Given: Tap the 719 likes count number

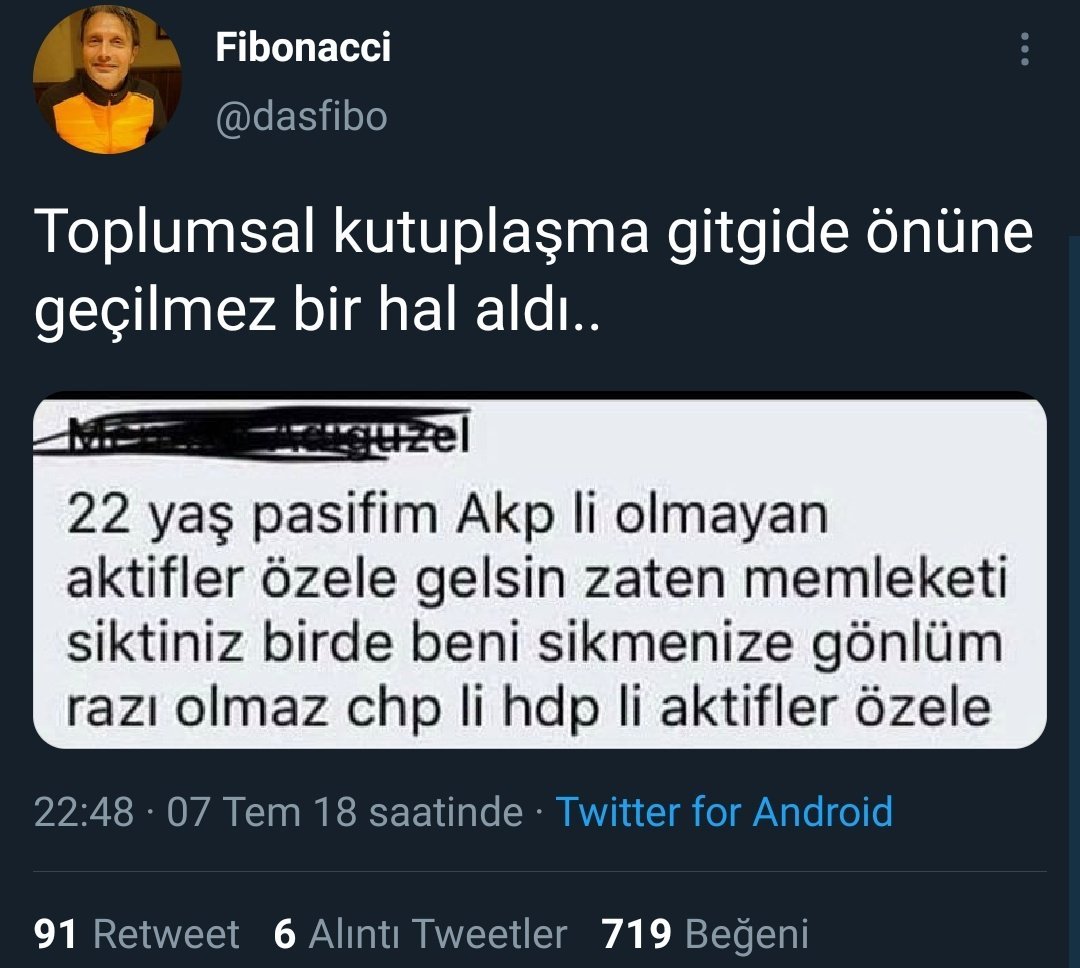Looking at the screenshot, I should [x=636, y=934].
